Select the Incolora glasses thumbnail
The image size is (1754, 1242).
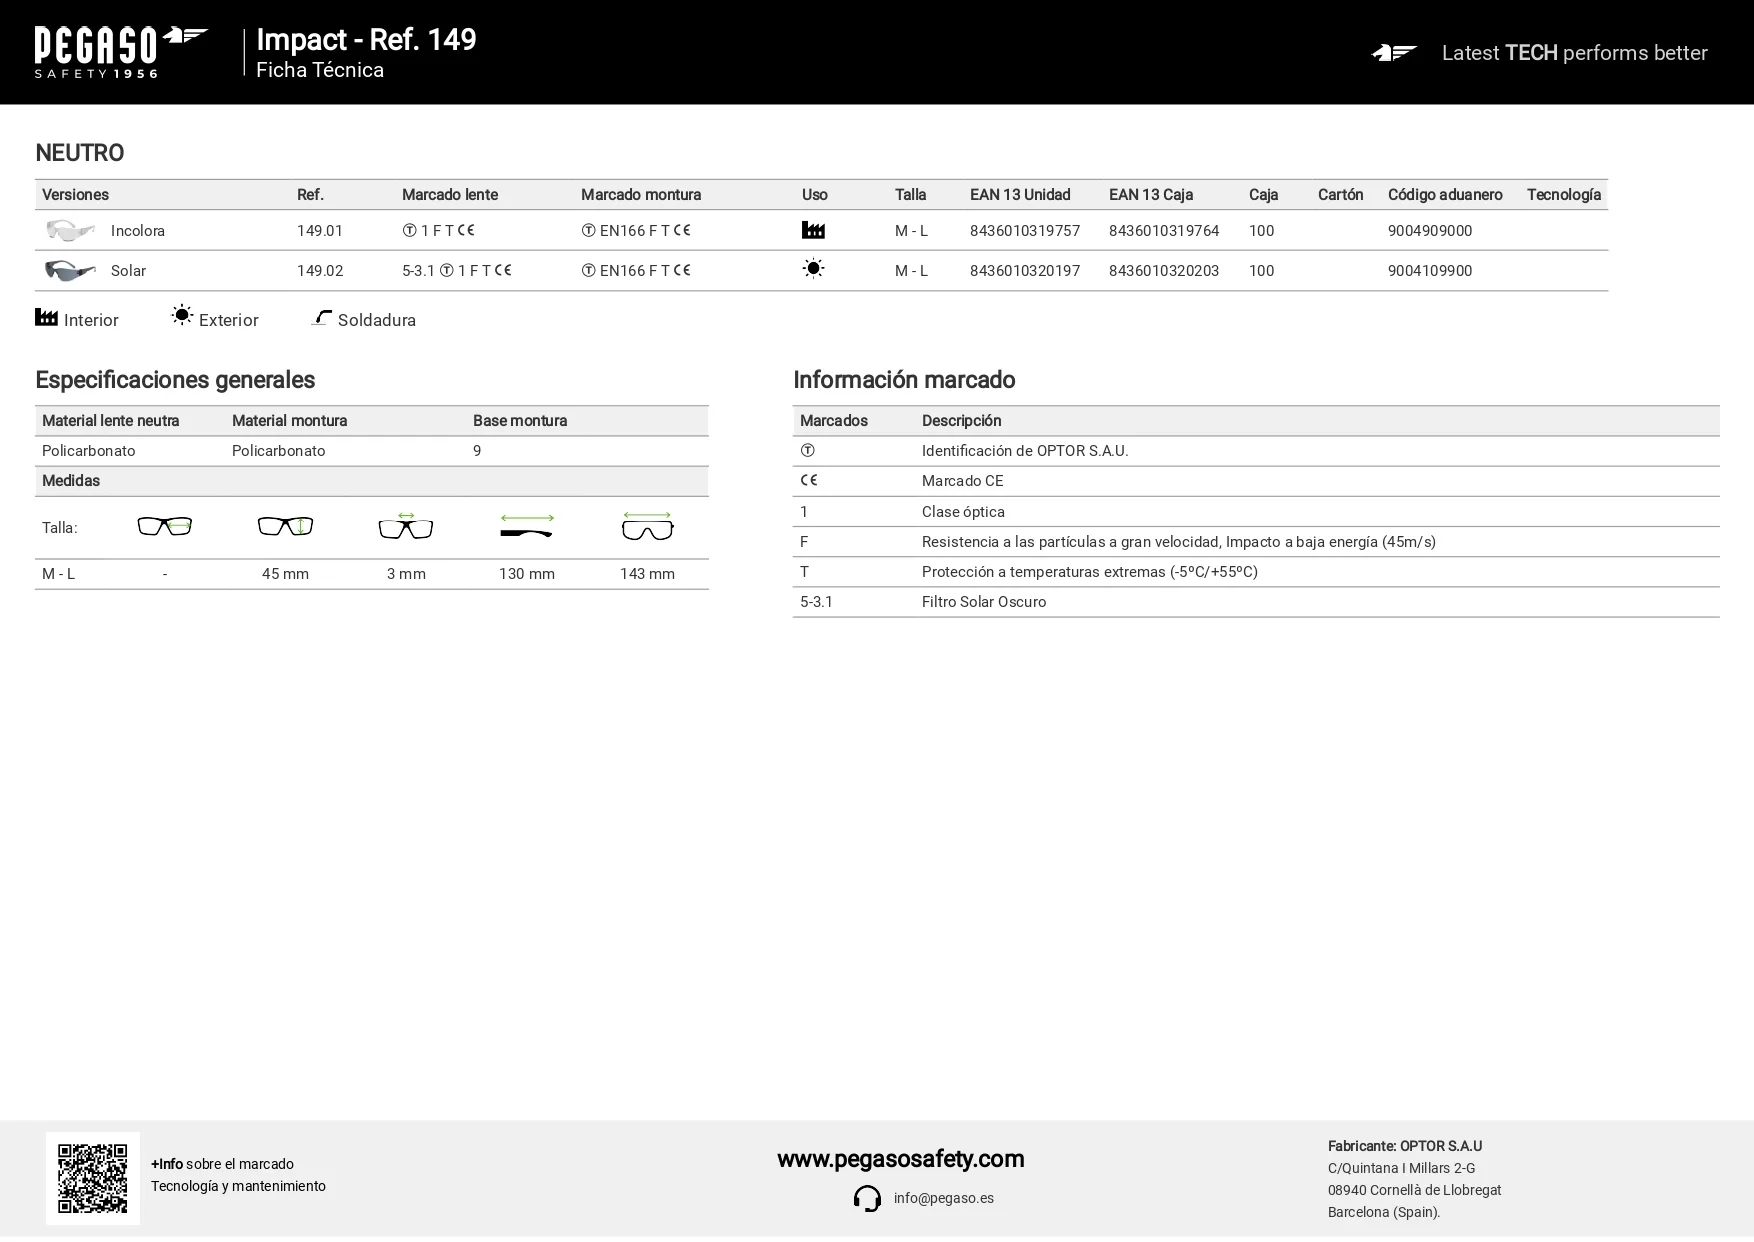(70, 230)
